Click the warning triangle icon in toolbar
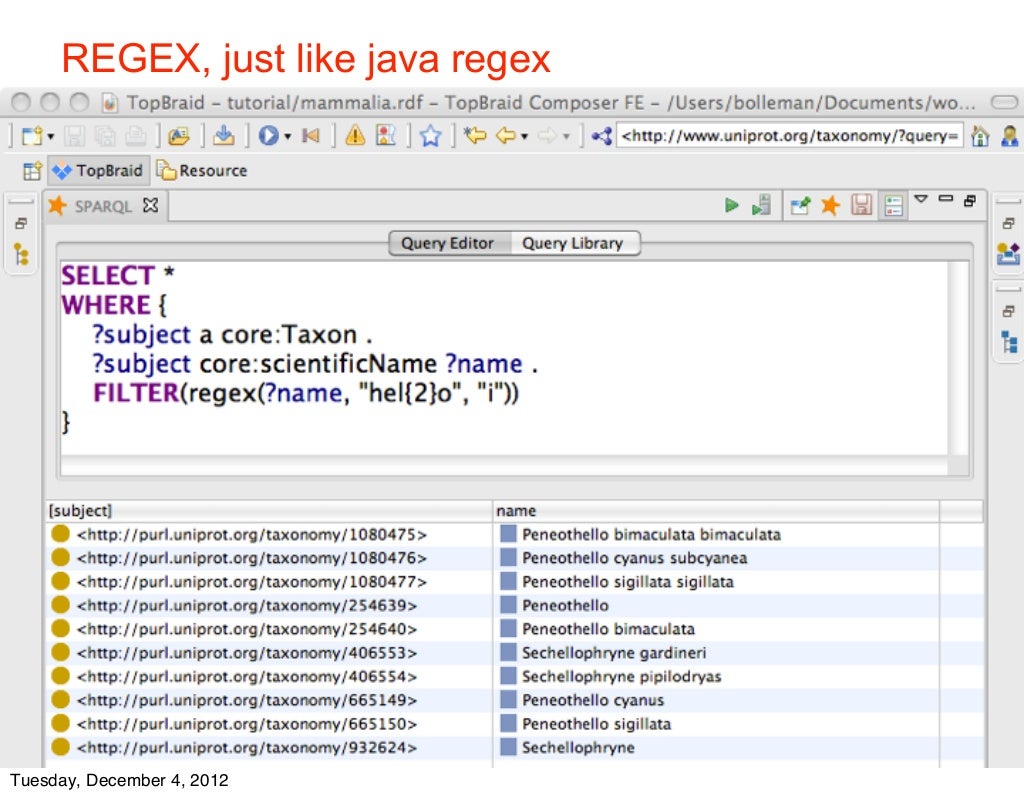The height and width of the screenshot is (797, 1024). (x=354, y=137)
